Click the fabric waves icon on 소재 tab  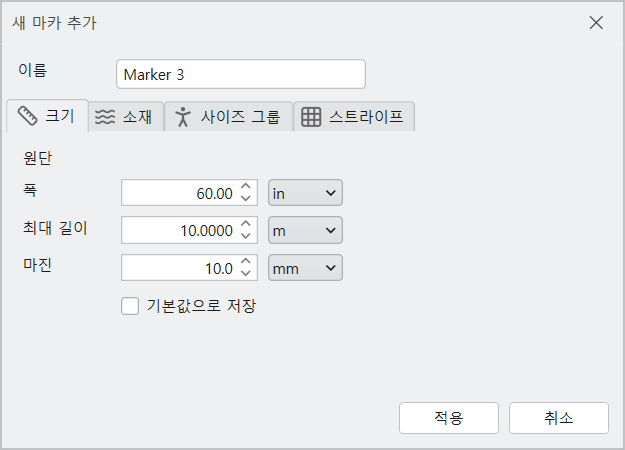105,117
